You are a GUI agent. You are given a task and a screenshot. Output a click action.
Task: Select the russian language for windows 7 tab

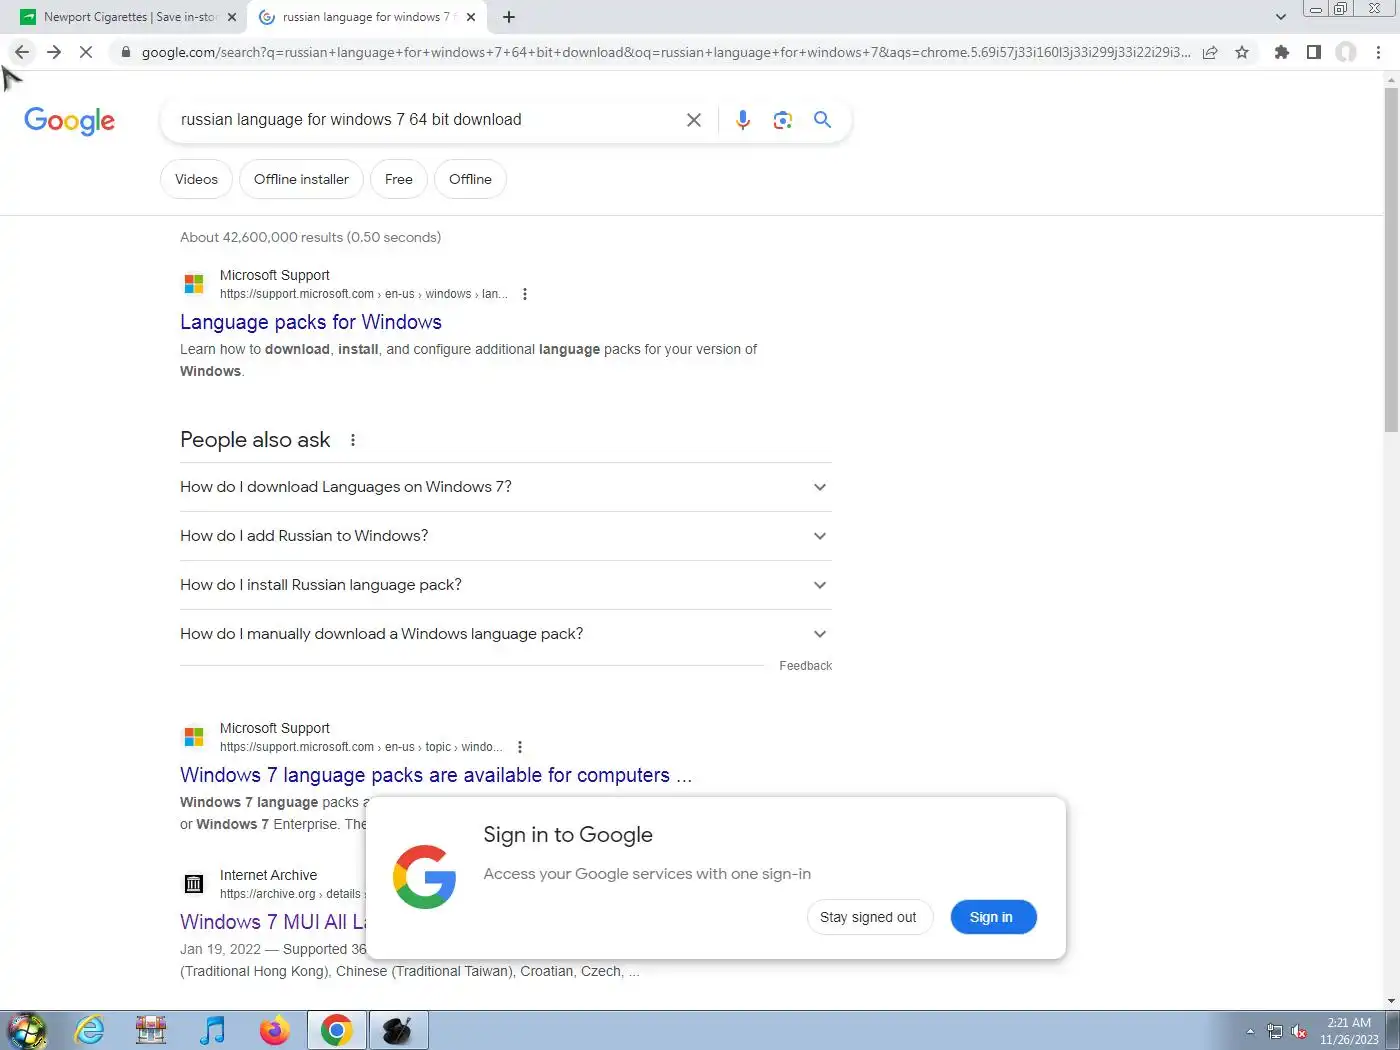tap(365, 17)
